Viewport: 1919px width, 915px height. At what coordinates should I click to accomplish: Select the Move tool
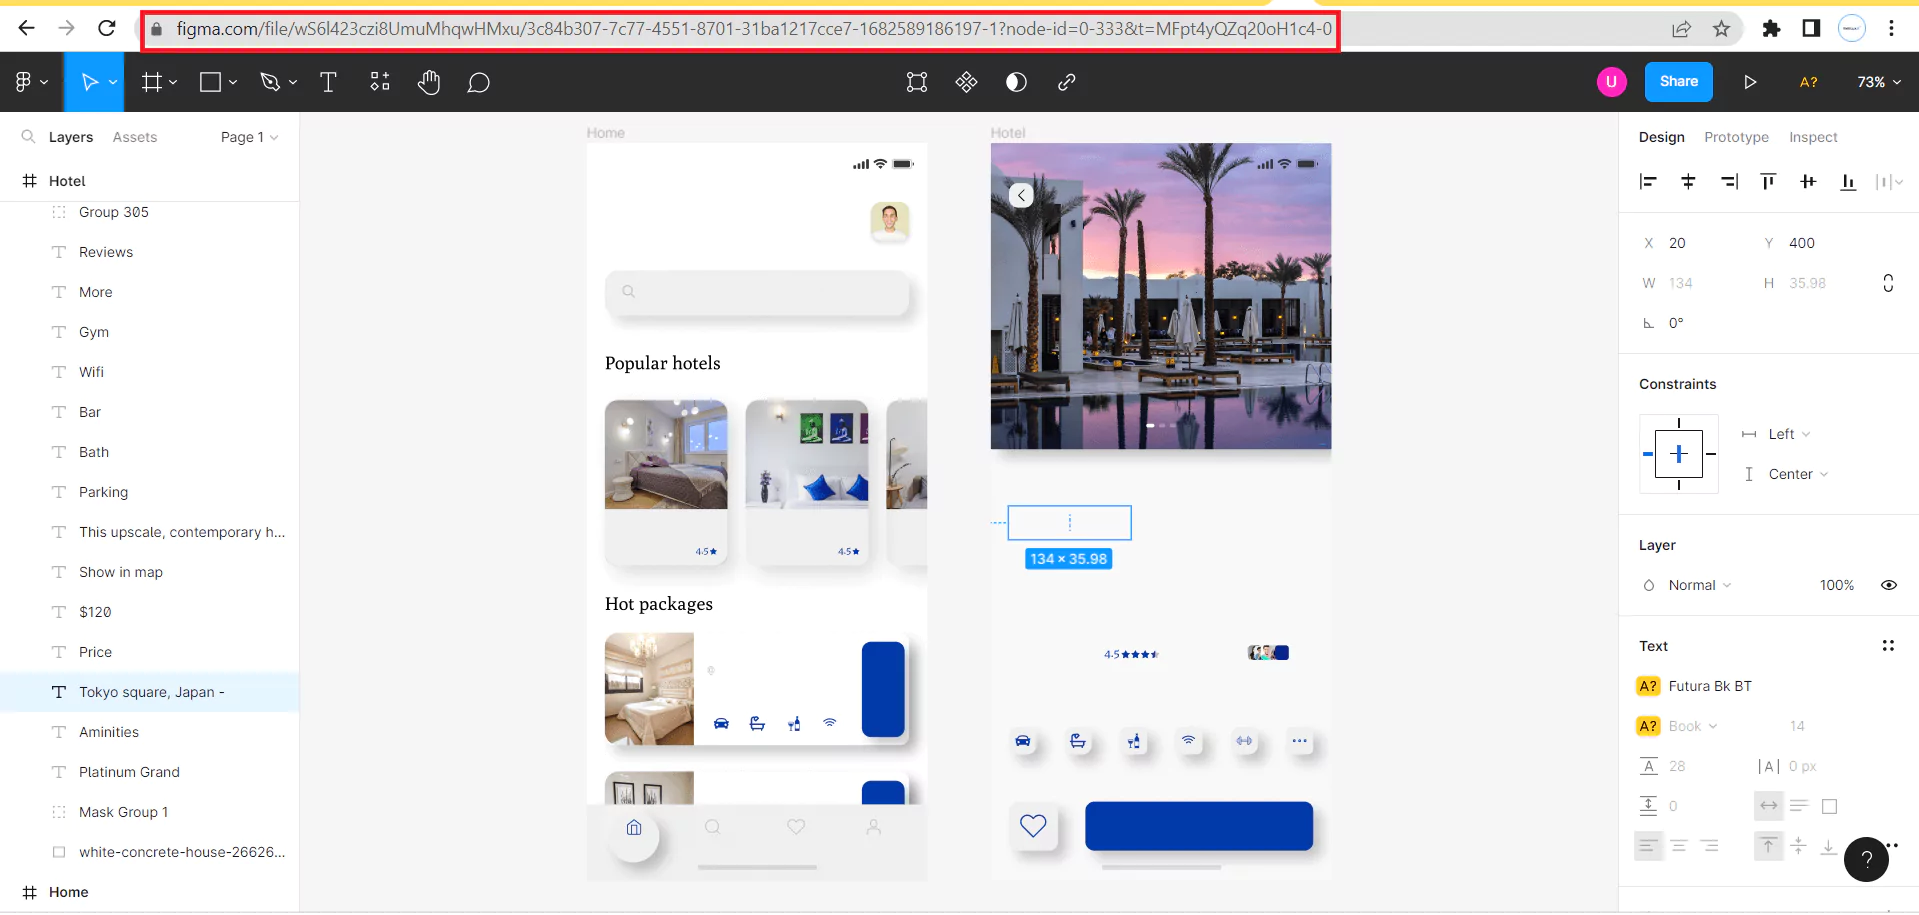tap(88, 82)
